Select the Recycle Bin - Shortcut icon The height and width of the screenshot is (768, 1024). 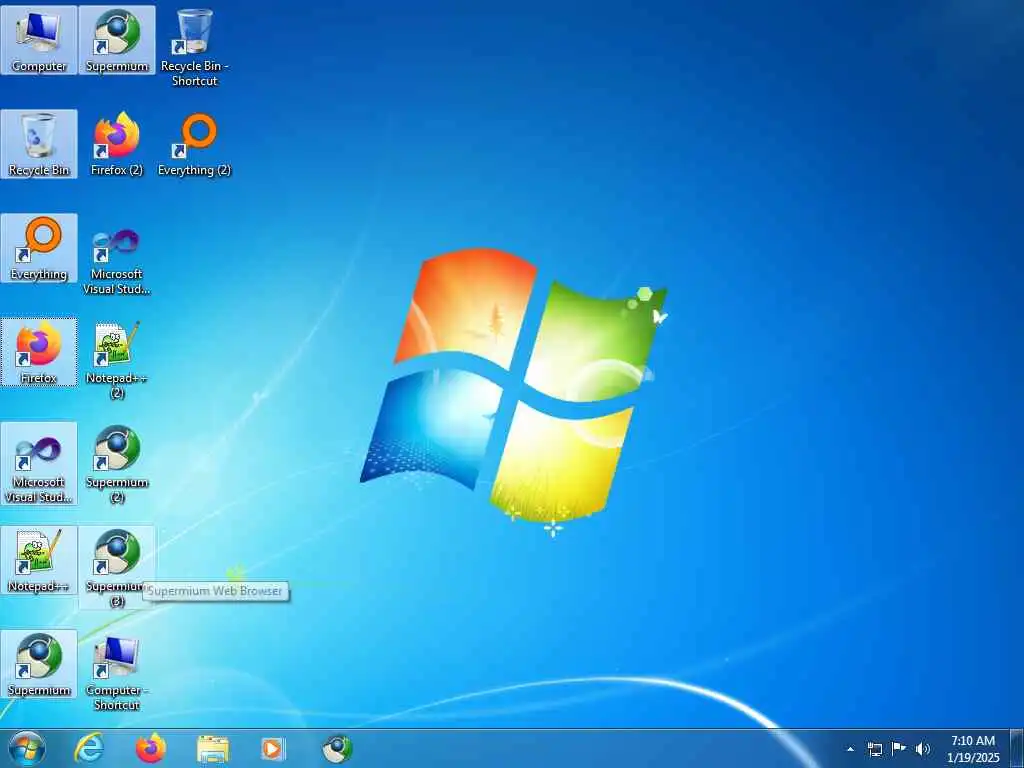point(195,48)
